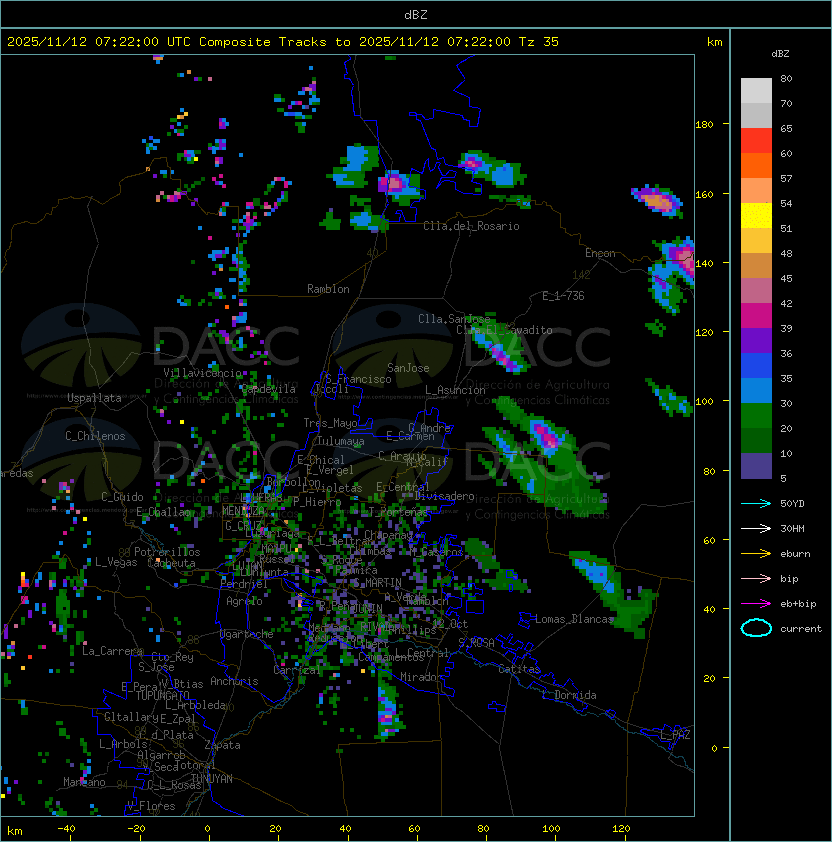Viewport: 832px width, 842px height.
Task: Select the dark orange 60 dBZ swatch
Action: click(x=756, y=165)
